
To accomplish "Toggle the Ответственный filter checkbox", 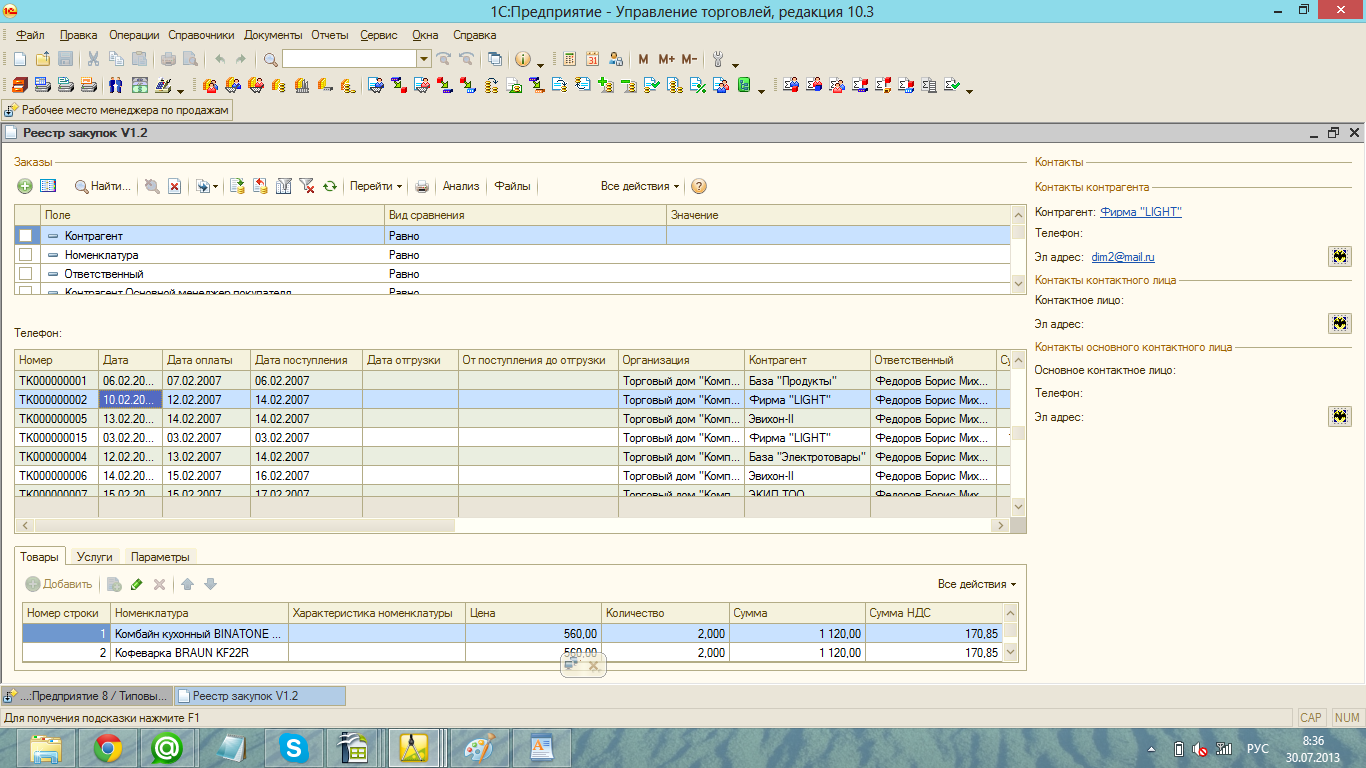I will (26, 274).
